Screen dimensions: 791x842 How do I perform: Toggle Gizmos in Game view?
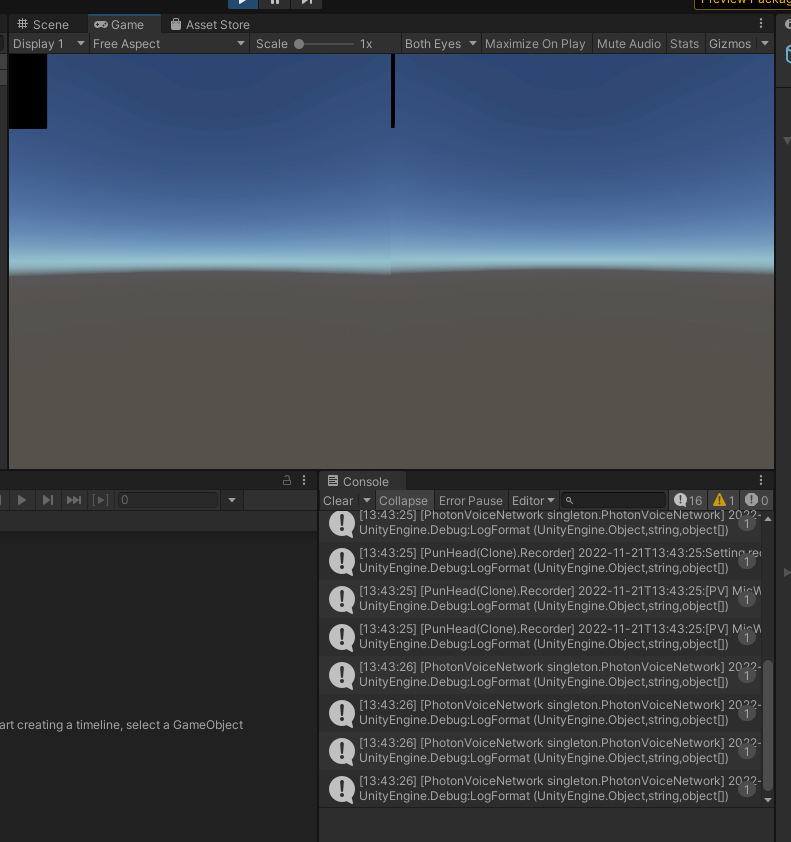(730, 44)
